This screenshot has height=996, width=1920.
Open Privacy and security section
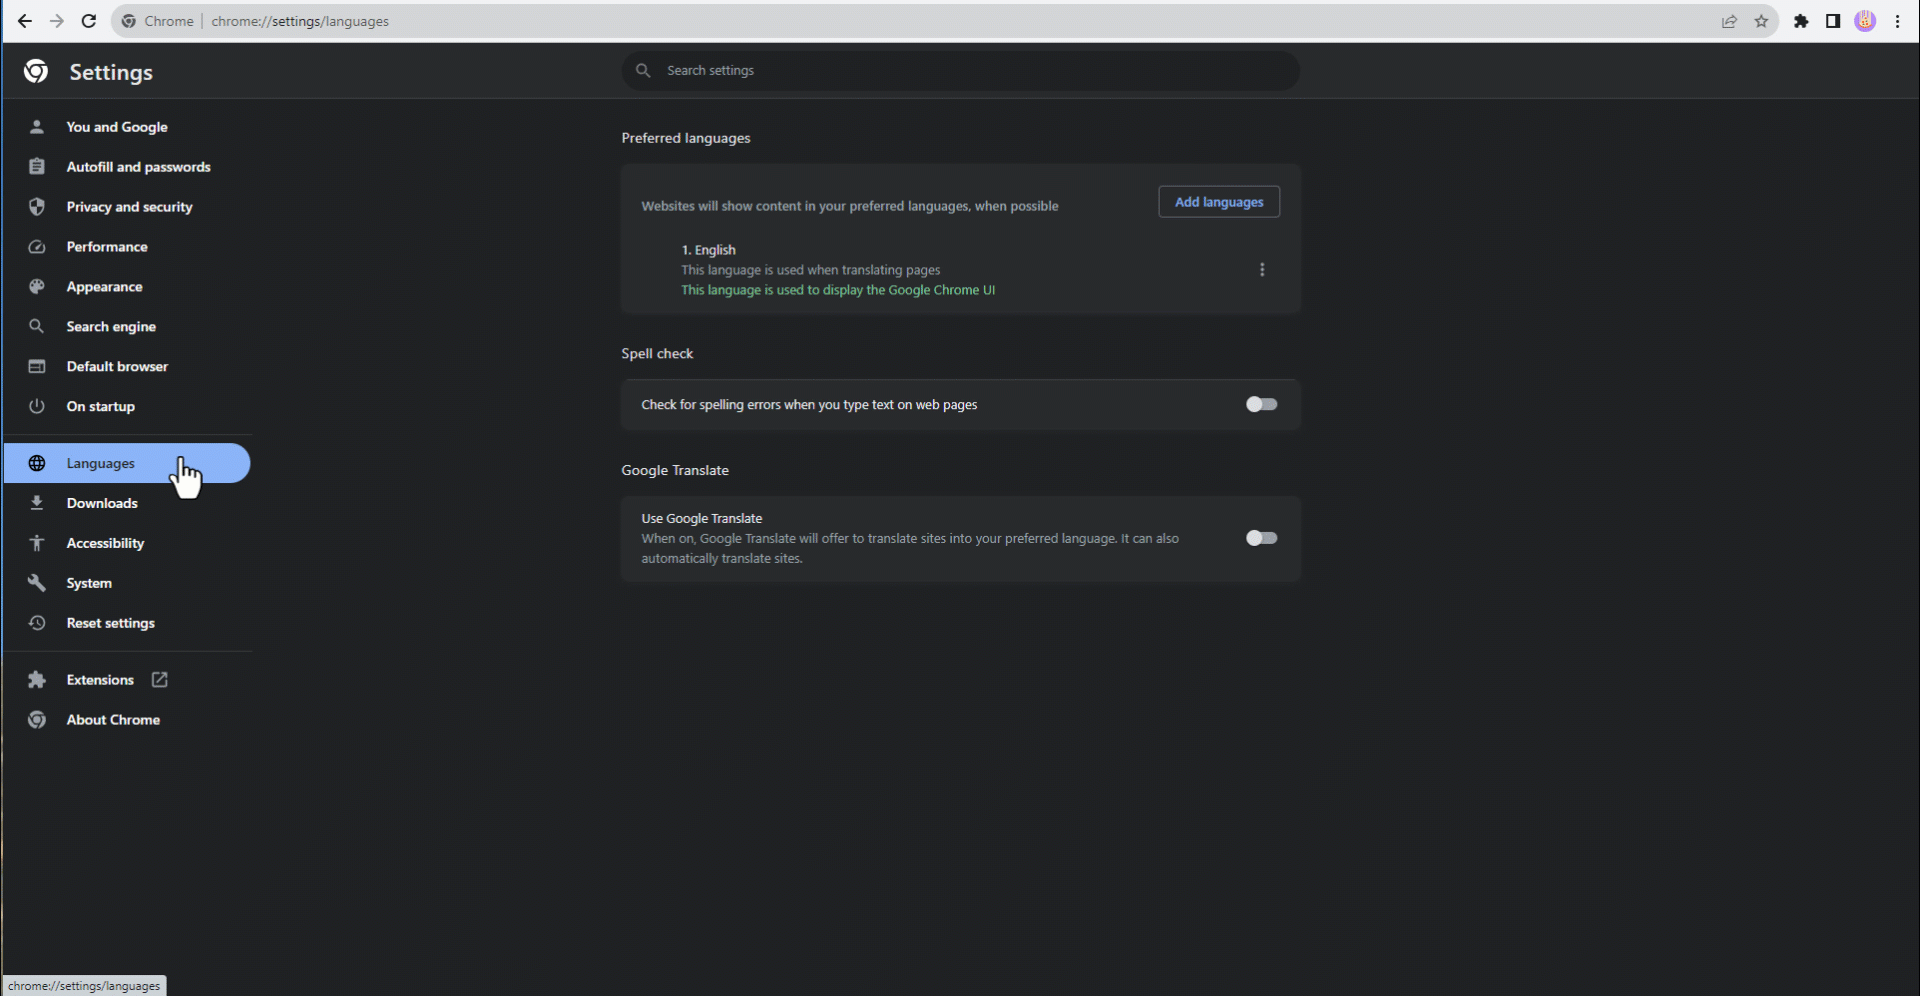129,207
